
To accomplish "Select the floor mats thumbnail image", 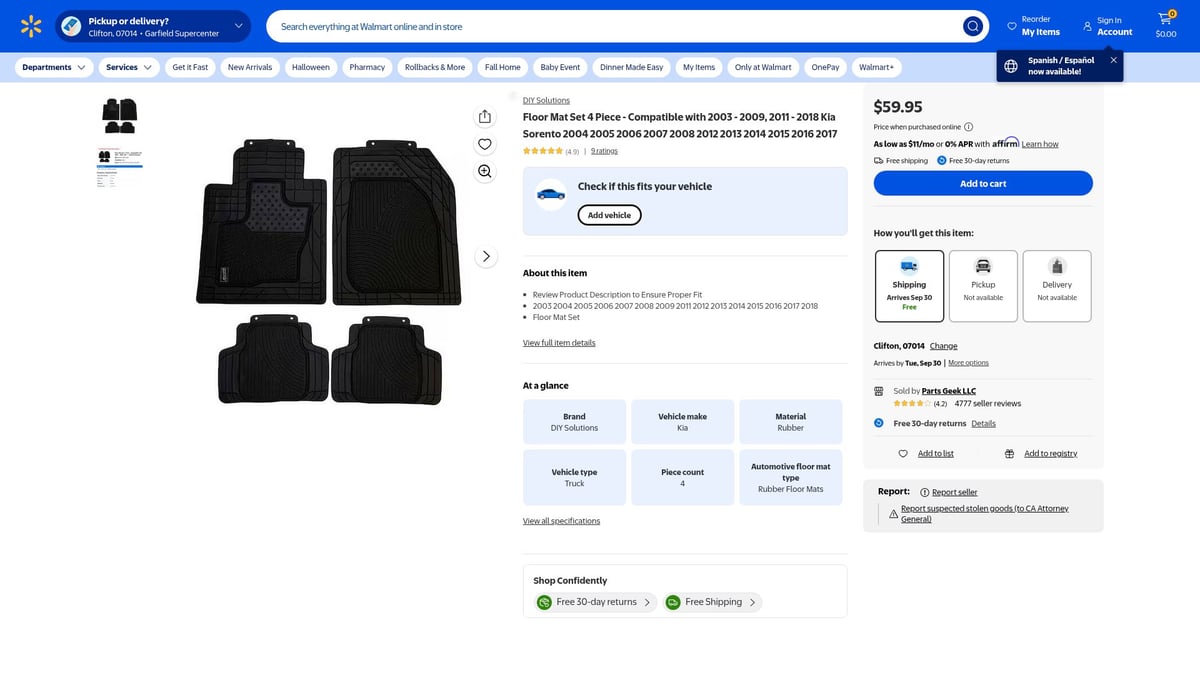I will 120,117.
